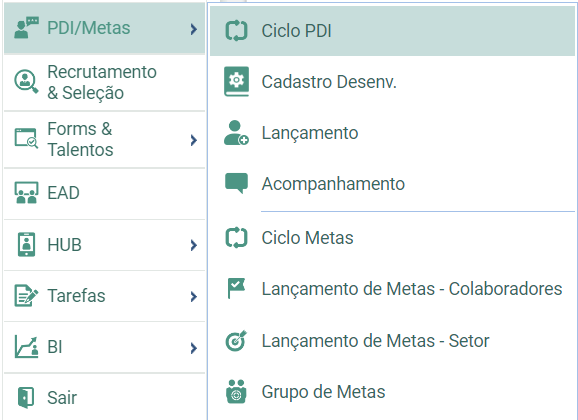Select Acompanhamento in the submenu
This screenshot has height=420, width=578.
coord(392,184)
